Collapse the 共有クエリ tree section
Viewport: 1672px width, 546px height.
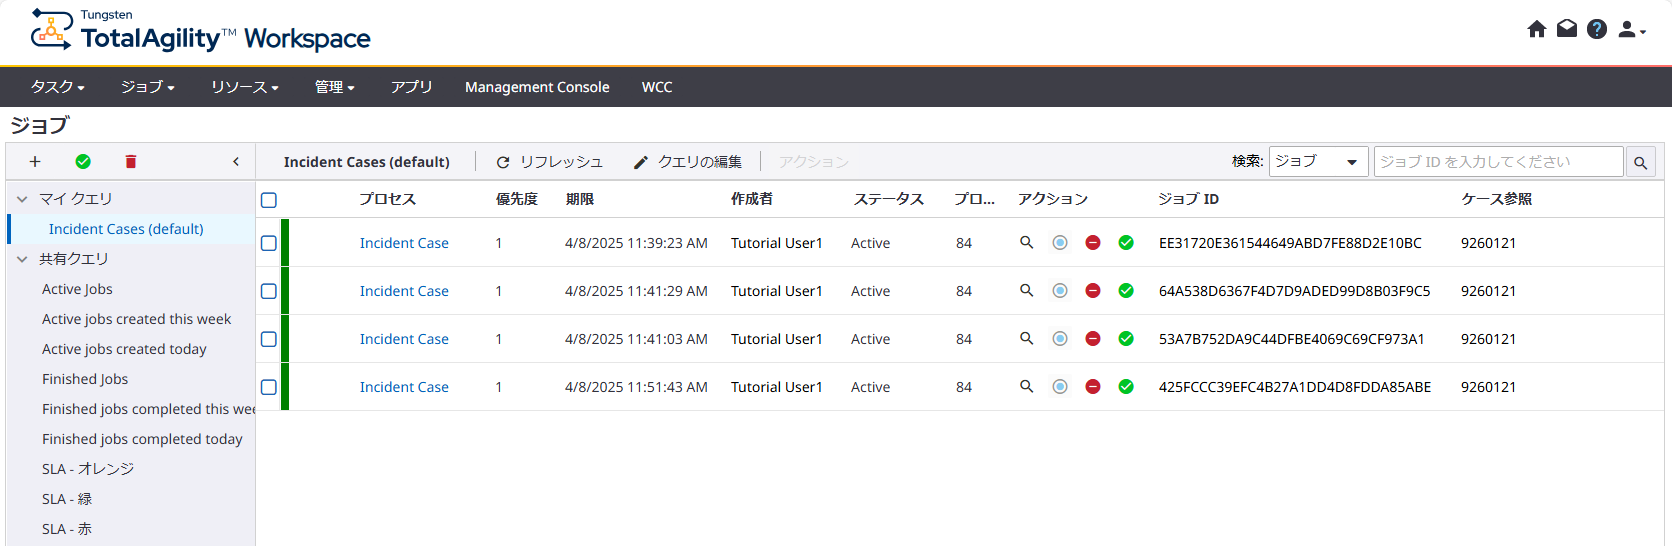tap(22, 259)
